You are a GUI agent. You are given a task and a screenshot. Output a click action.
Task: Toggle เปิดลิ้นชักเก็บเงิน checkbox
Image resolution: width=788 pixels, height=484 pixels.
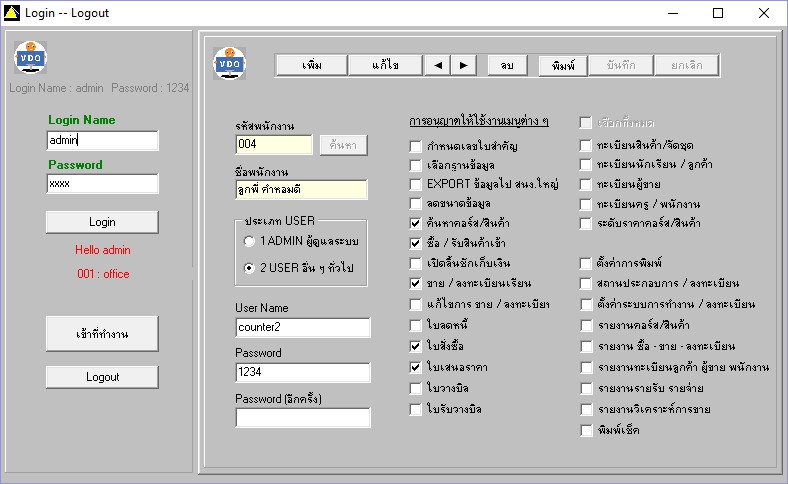(415, 263)
